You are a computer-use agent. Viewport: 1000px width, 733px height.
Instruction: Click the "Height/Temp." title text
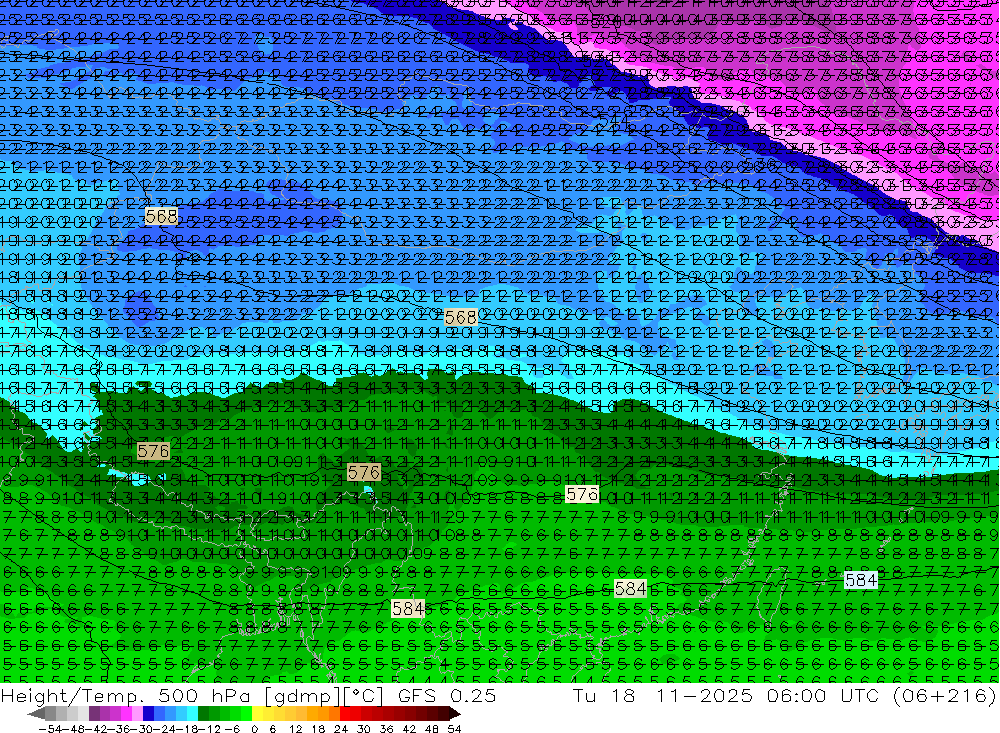pos(71,695)
